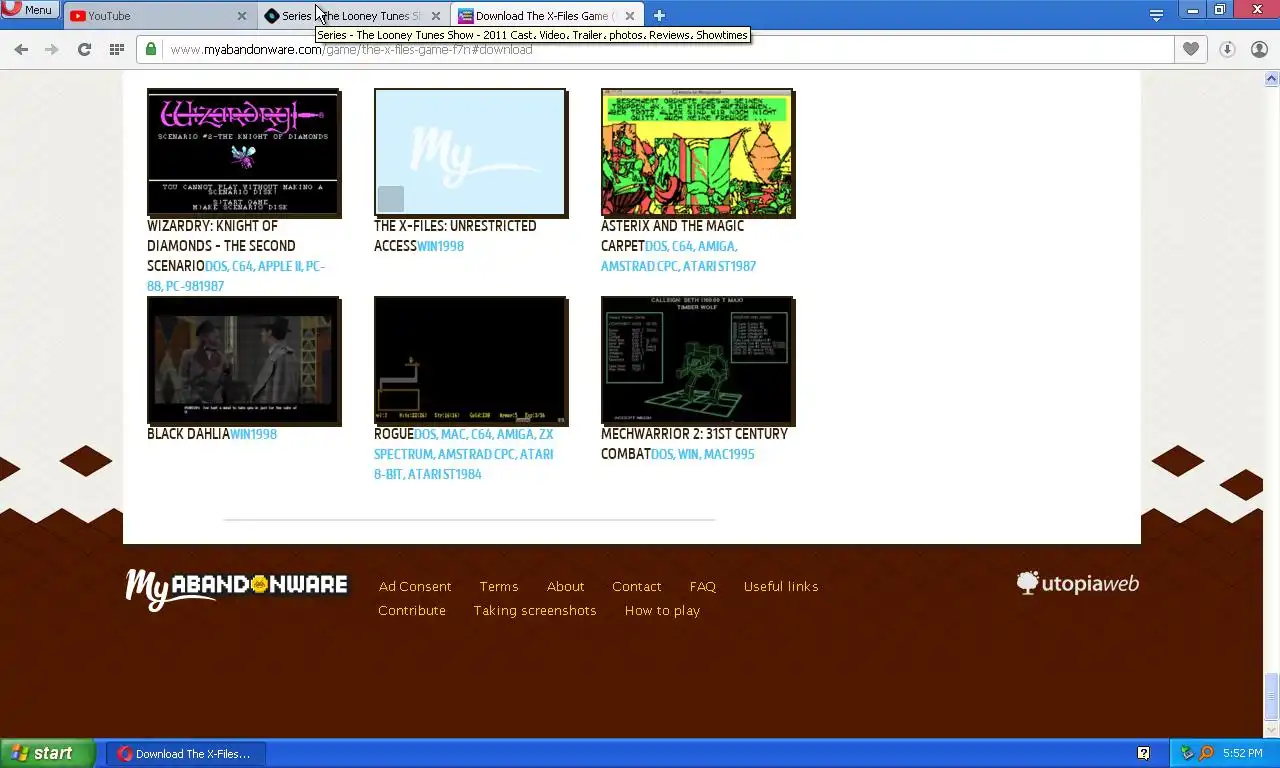
Task: Switch to the Looney Tunes Show tab
Action: tap(352, 16)
